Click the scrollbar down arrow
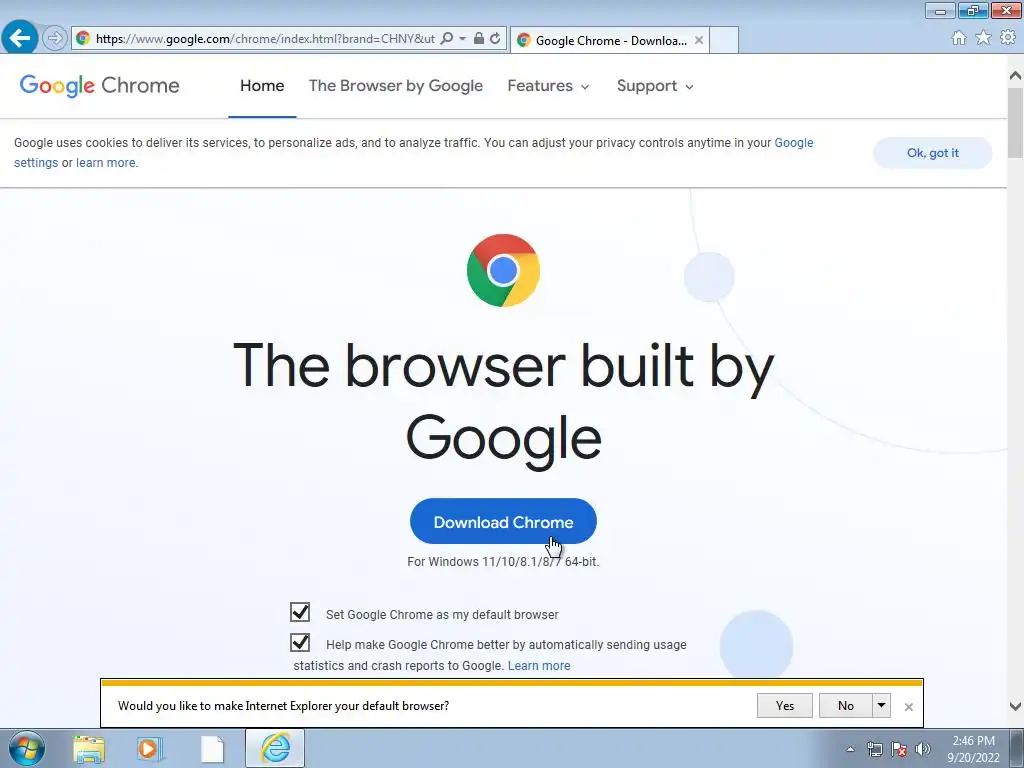This screenshot has height=768, width=1024. [1015, 706]
